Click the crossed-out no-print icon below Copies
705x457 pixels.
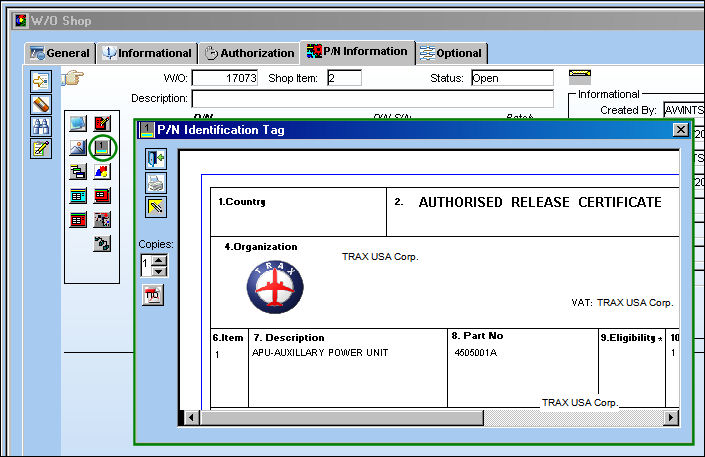coord(153,295)
